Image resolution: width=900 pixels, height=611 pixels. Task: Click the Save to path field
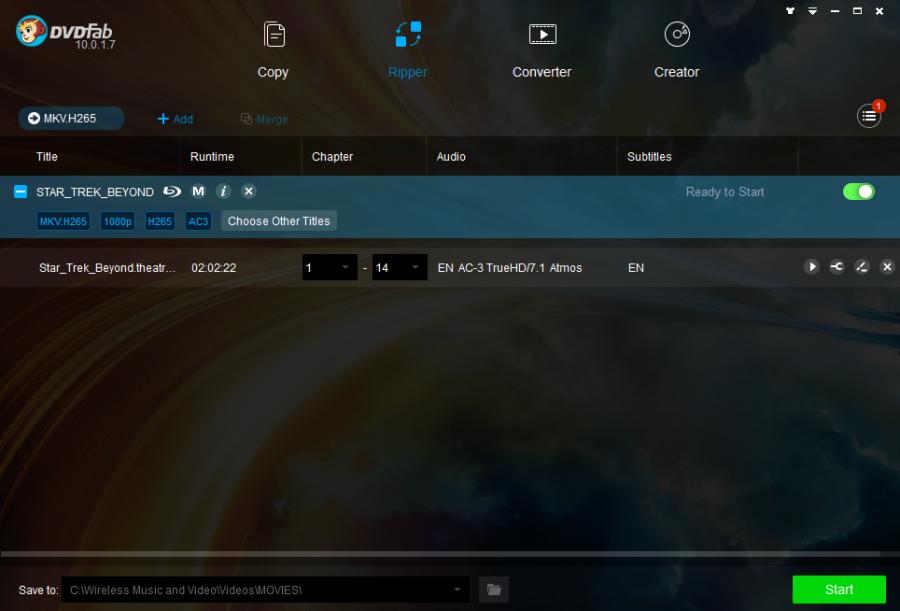[x=265, y=590]
